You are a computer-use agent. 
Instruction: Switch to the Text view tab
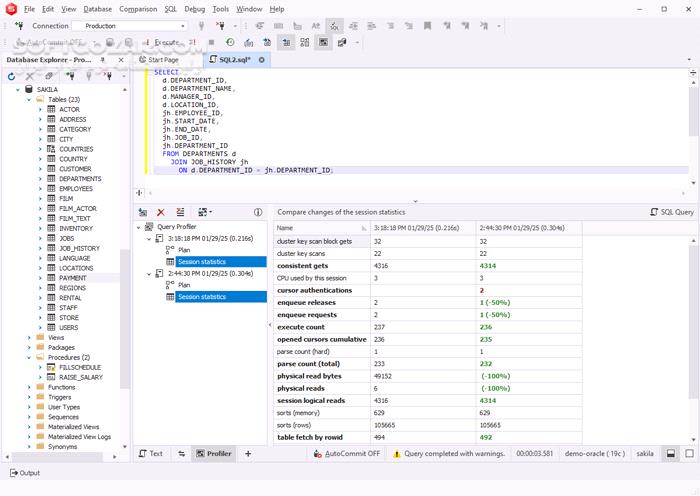pos(151,454)
